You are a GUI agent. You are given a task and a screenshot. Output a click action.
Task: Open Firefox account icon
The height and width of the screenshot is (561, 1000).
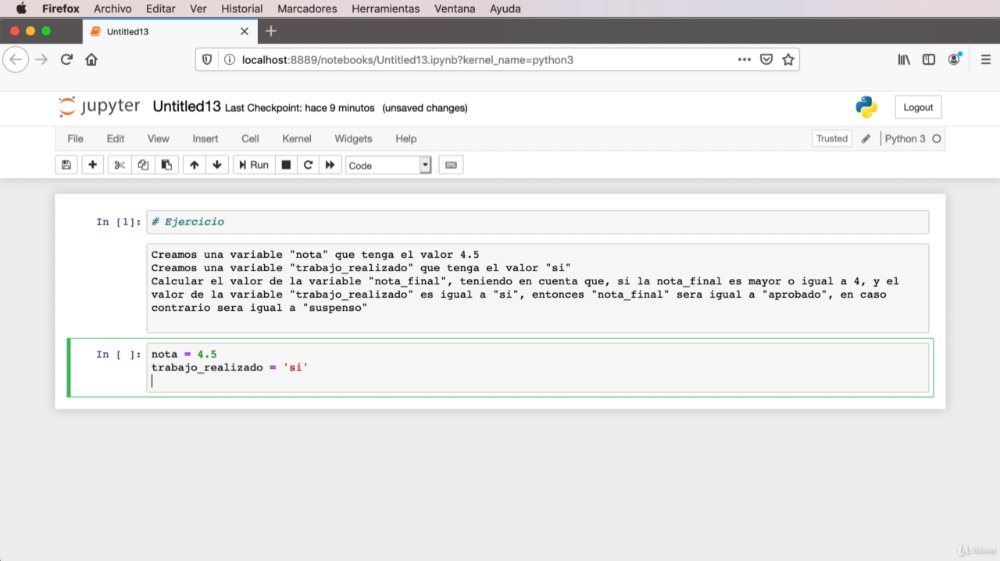pos(954,59)
